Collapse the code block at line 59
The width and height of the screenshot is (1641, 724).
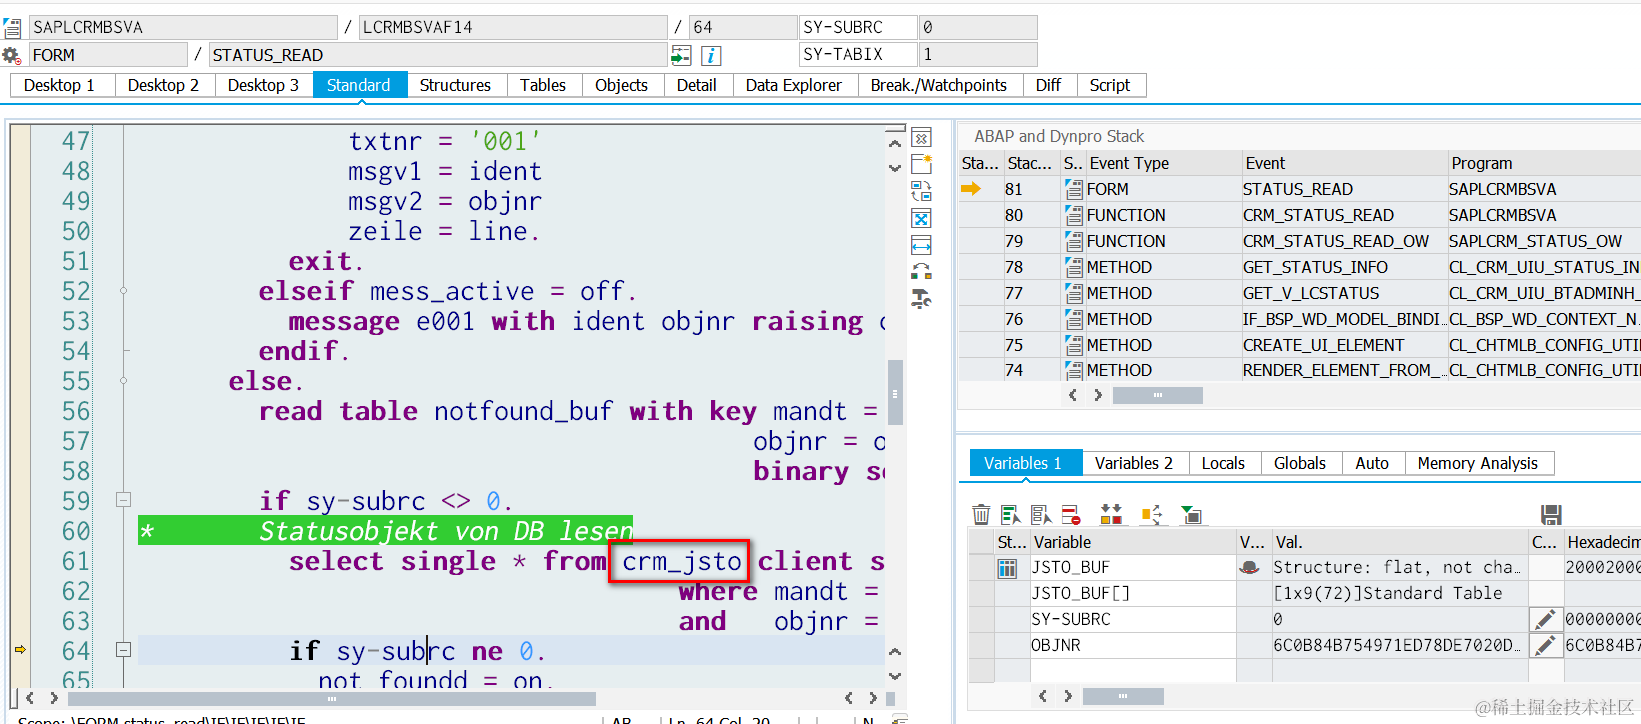point(123,499)
